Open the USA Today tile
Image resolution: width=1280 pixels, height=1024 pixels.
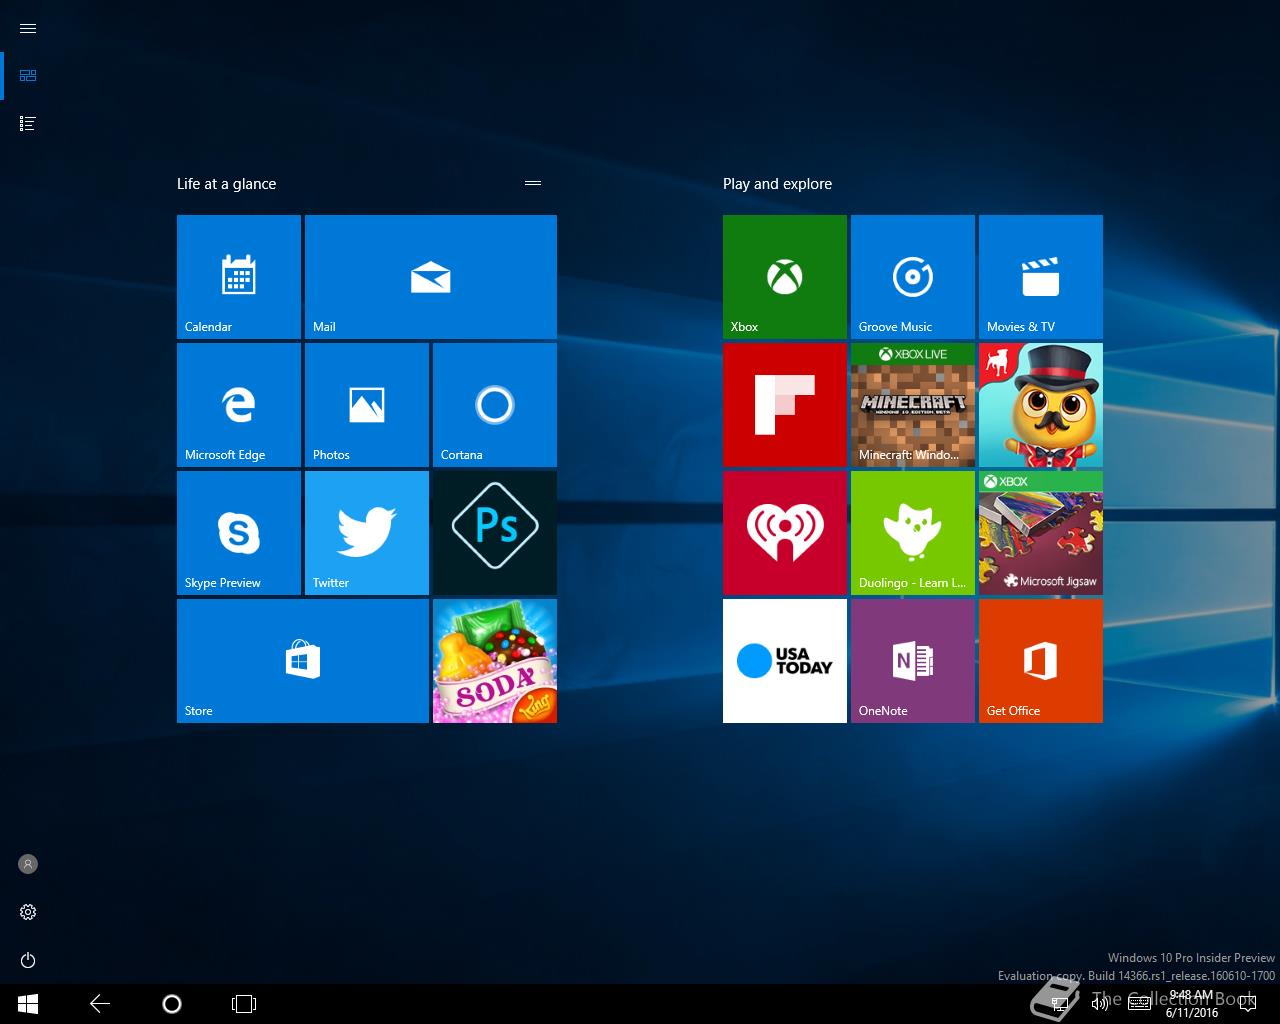[x=785, y=661]
